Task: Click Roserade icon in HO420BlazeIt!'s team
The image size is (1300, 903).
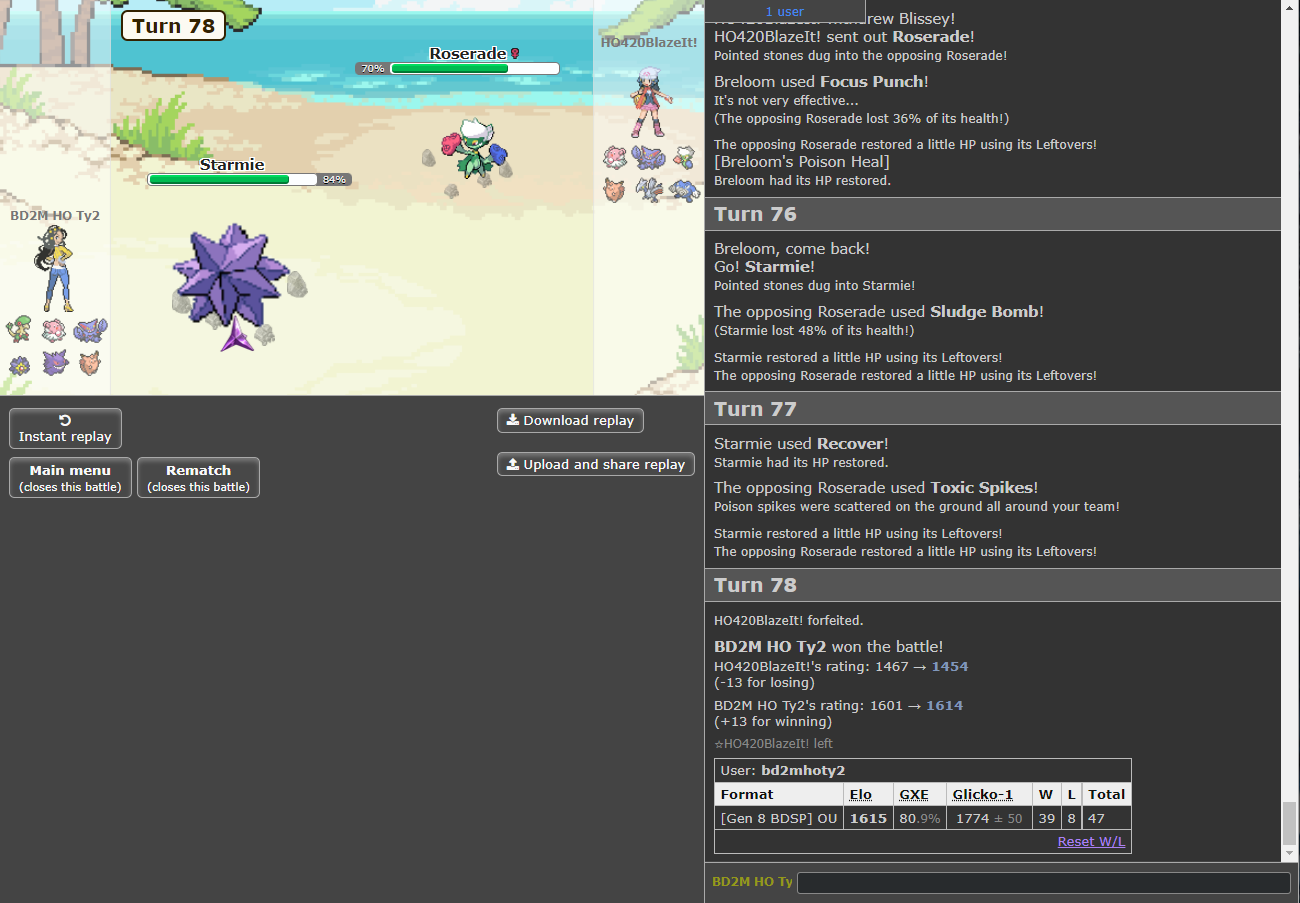Action: pos(685,157)
